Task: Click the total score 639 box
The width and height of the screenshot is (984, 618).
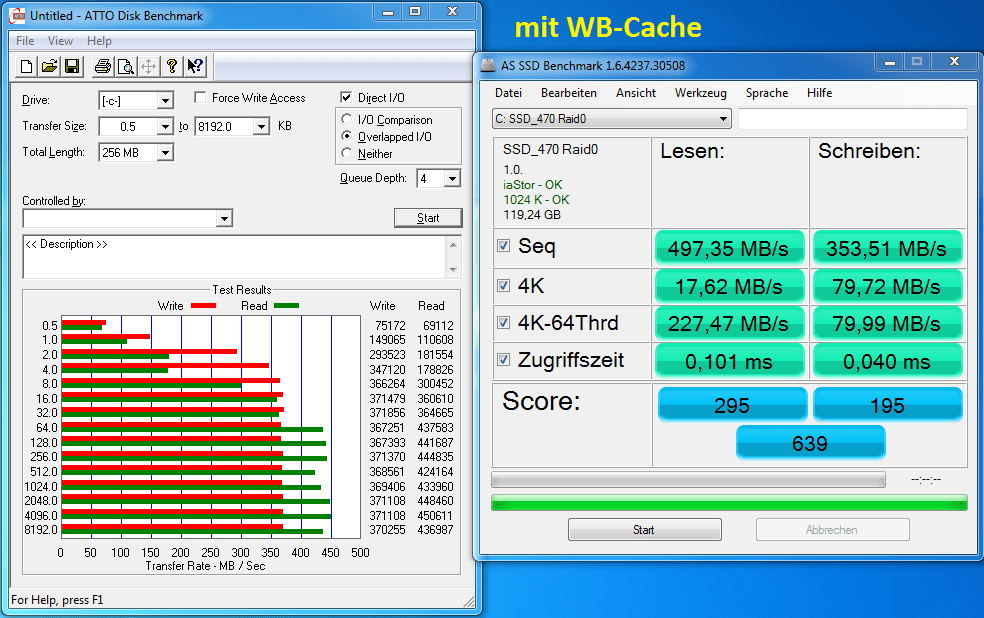Action: click(810, 443)
